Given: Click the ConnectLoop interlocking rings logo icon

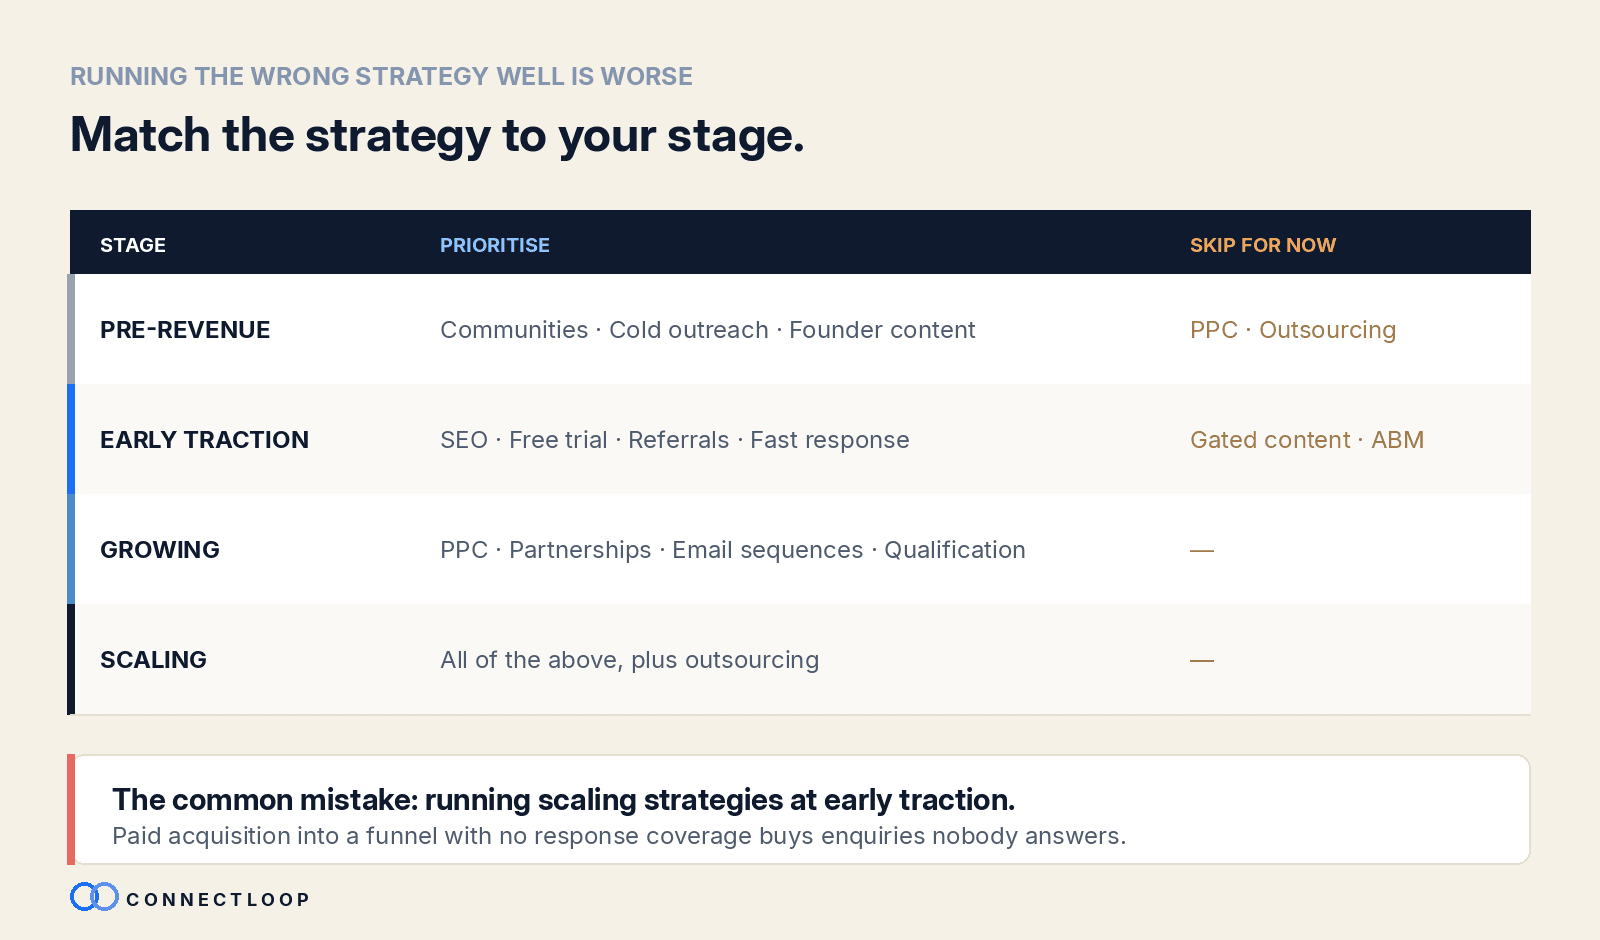Looking at the screenshot, I should [x=94, y=897].
